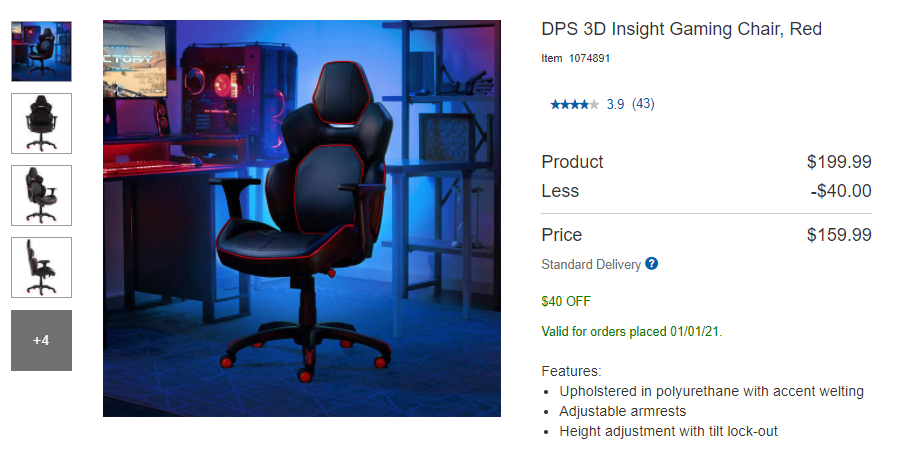Click the main gaming chair product image
Viewport: 904px width, 449px height.
tap(302, 218)
